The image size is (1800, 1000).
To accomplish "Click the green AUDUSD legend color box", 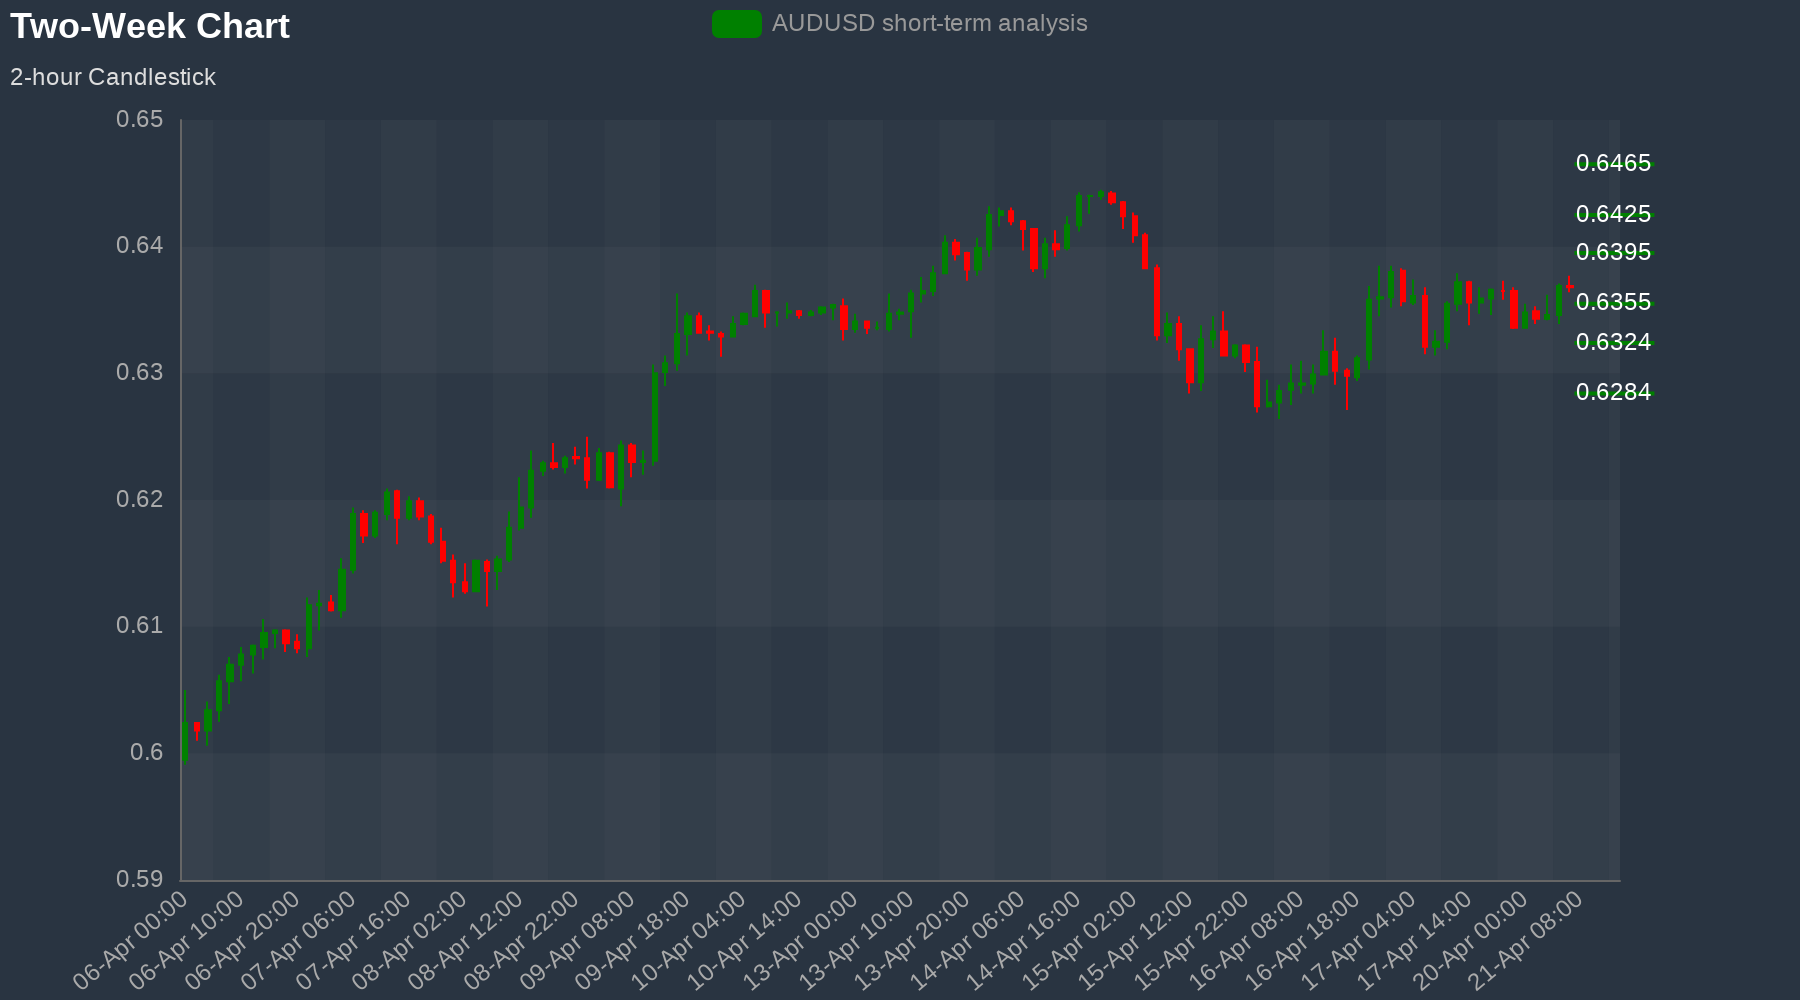I will coord(736,24).
